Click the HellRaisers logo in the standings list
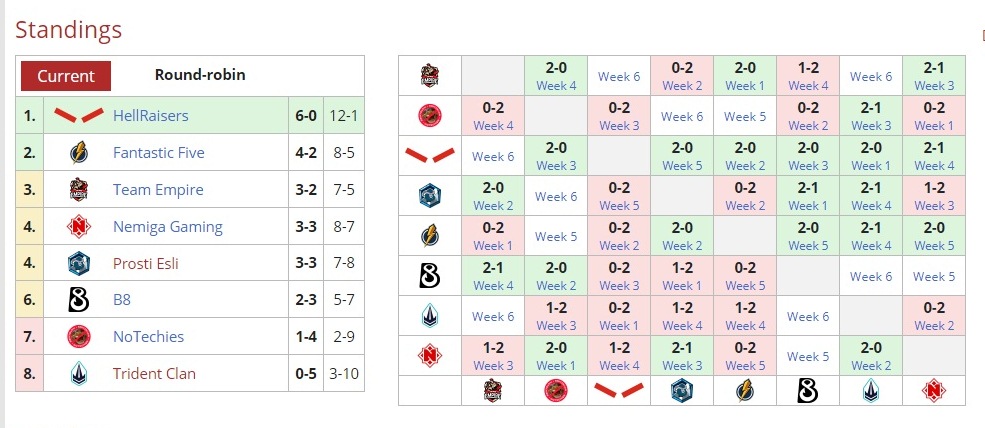 [x=79, y=116]
